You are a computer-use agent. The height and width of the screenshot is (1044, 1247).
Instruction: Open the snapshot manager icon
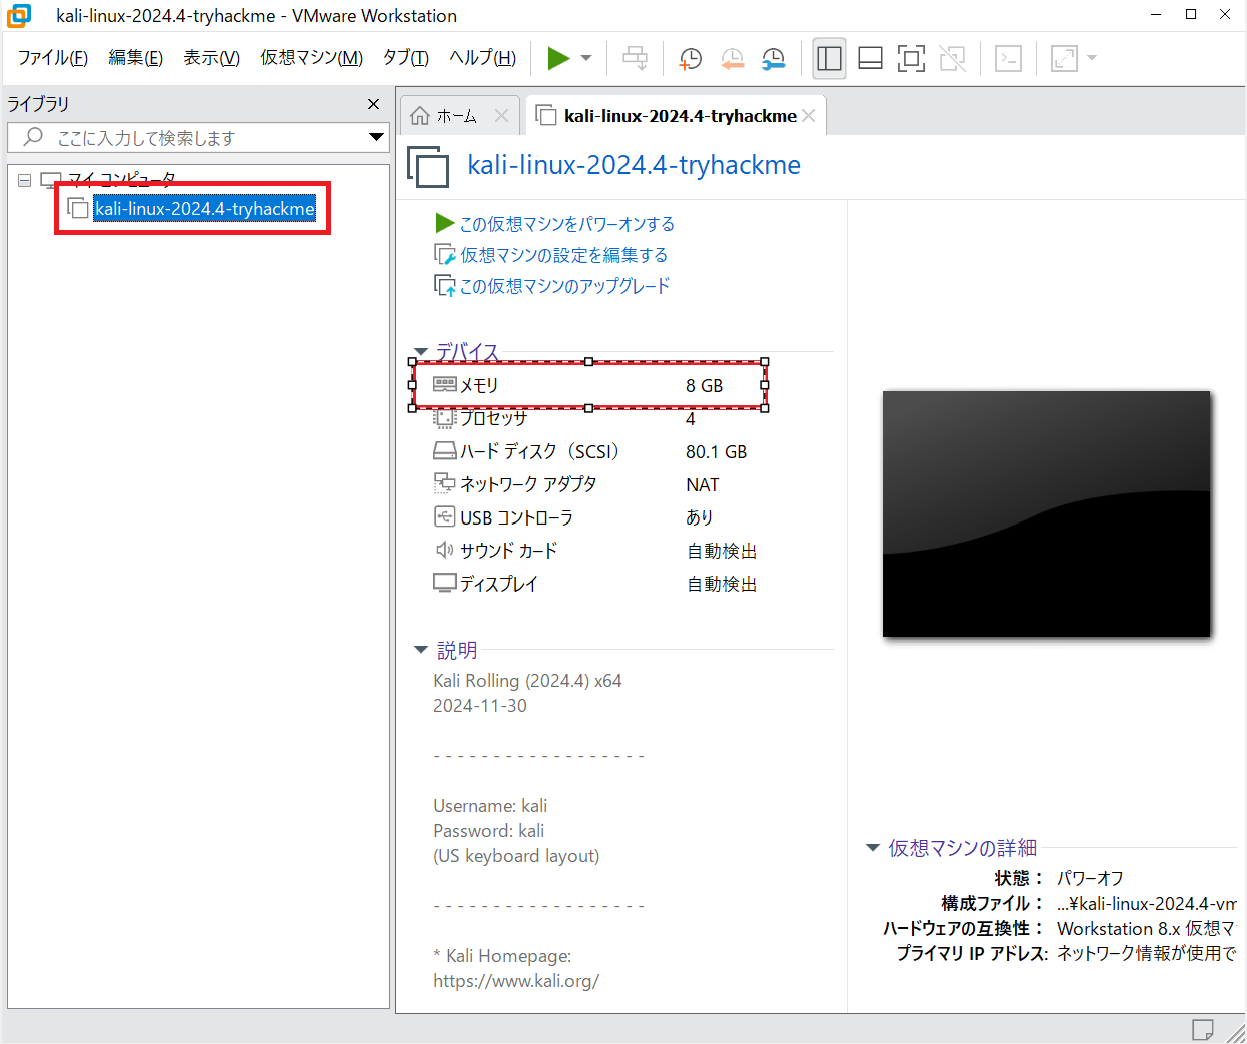click(x=773, y=59)
